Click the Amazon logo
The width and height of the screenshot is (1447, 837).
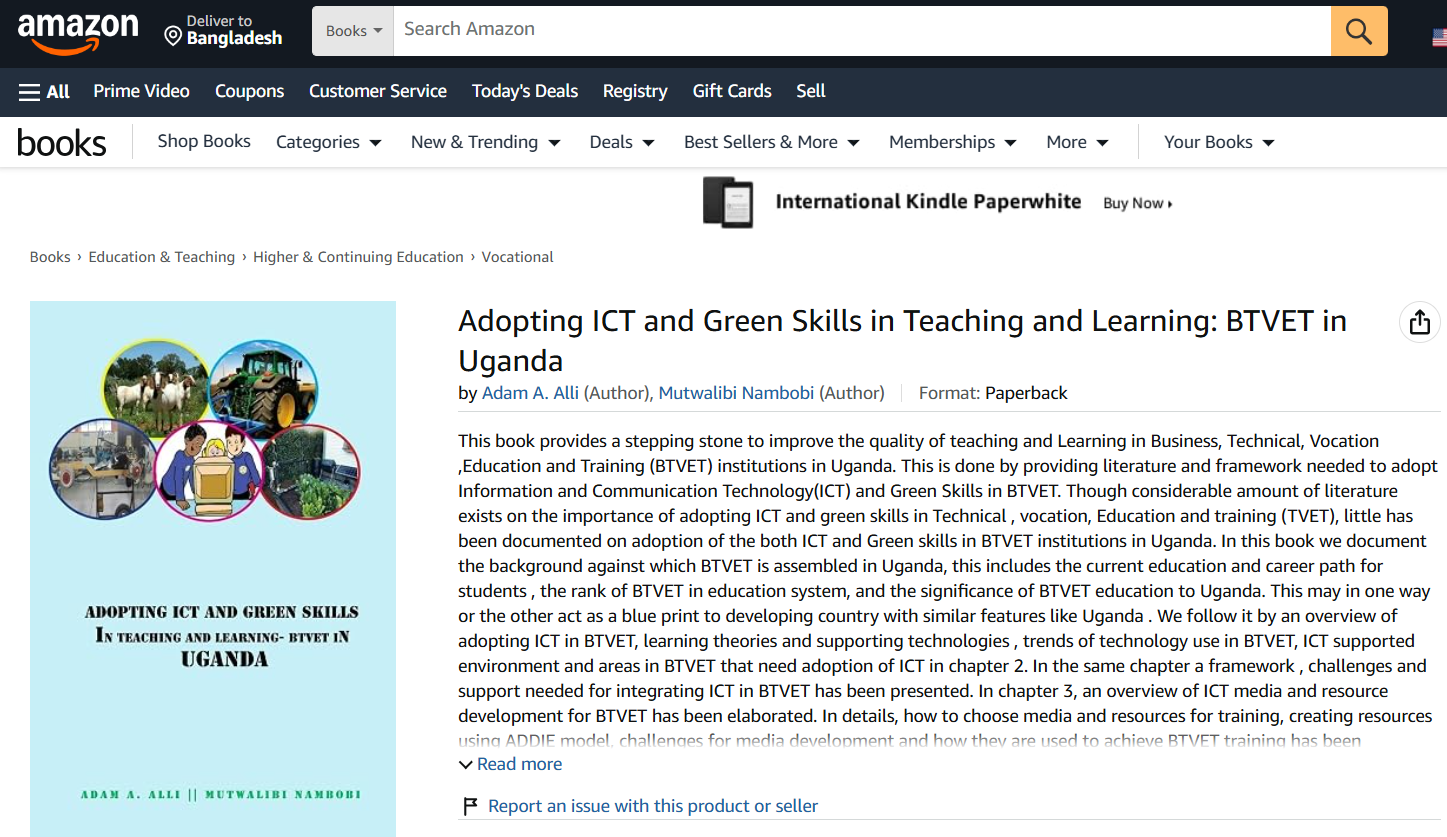(78, 33)
